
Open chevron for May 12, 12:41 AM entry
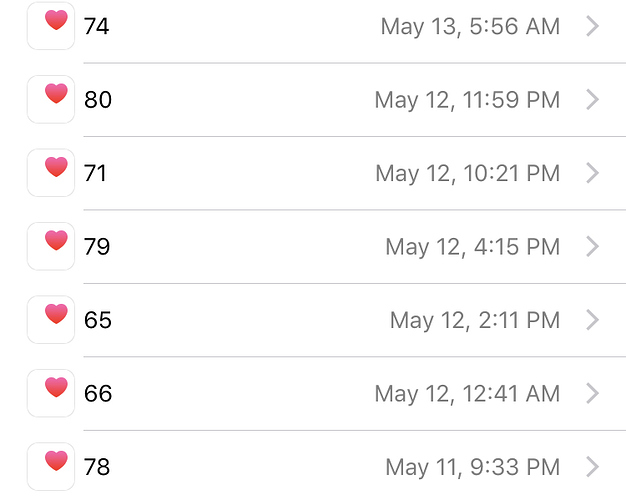(592, 393)
